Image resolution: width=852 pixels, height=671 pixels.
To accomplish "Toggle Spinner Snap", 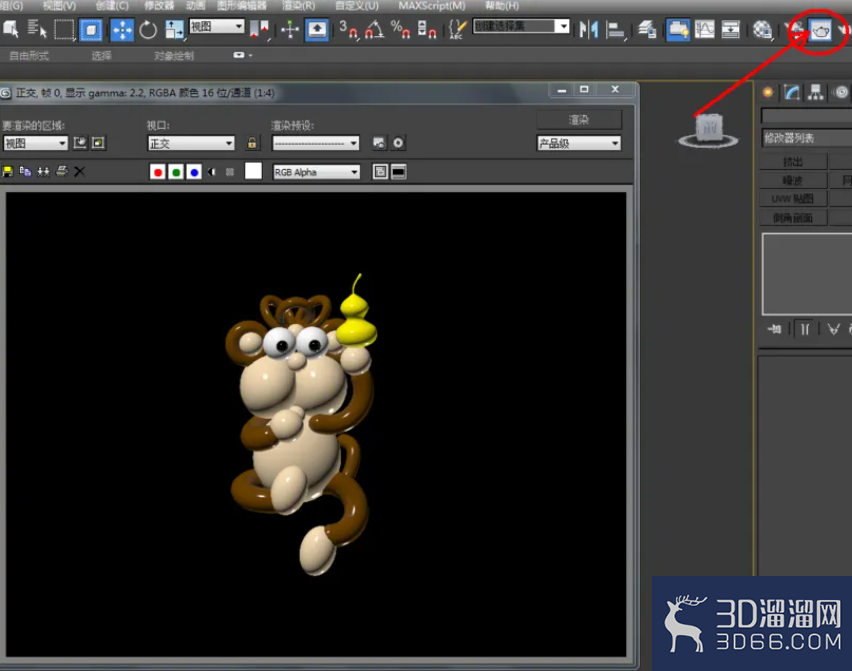I will tap(427, 29).
